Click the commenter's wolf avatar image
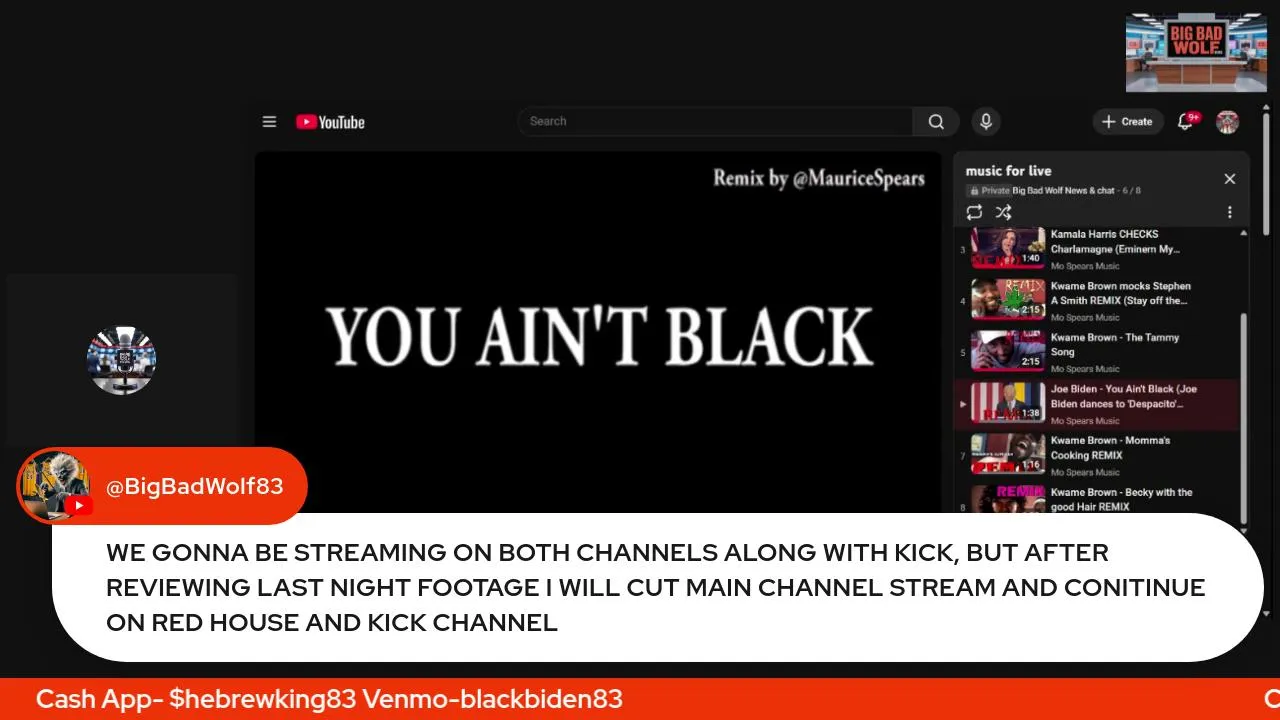Viewport: 1280px width, 720px height. pyautogui.click(x=54, y=486)
